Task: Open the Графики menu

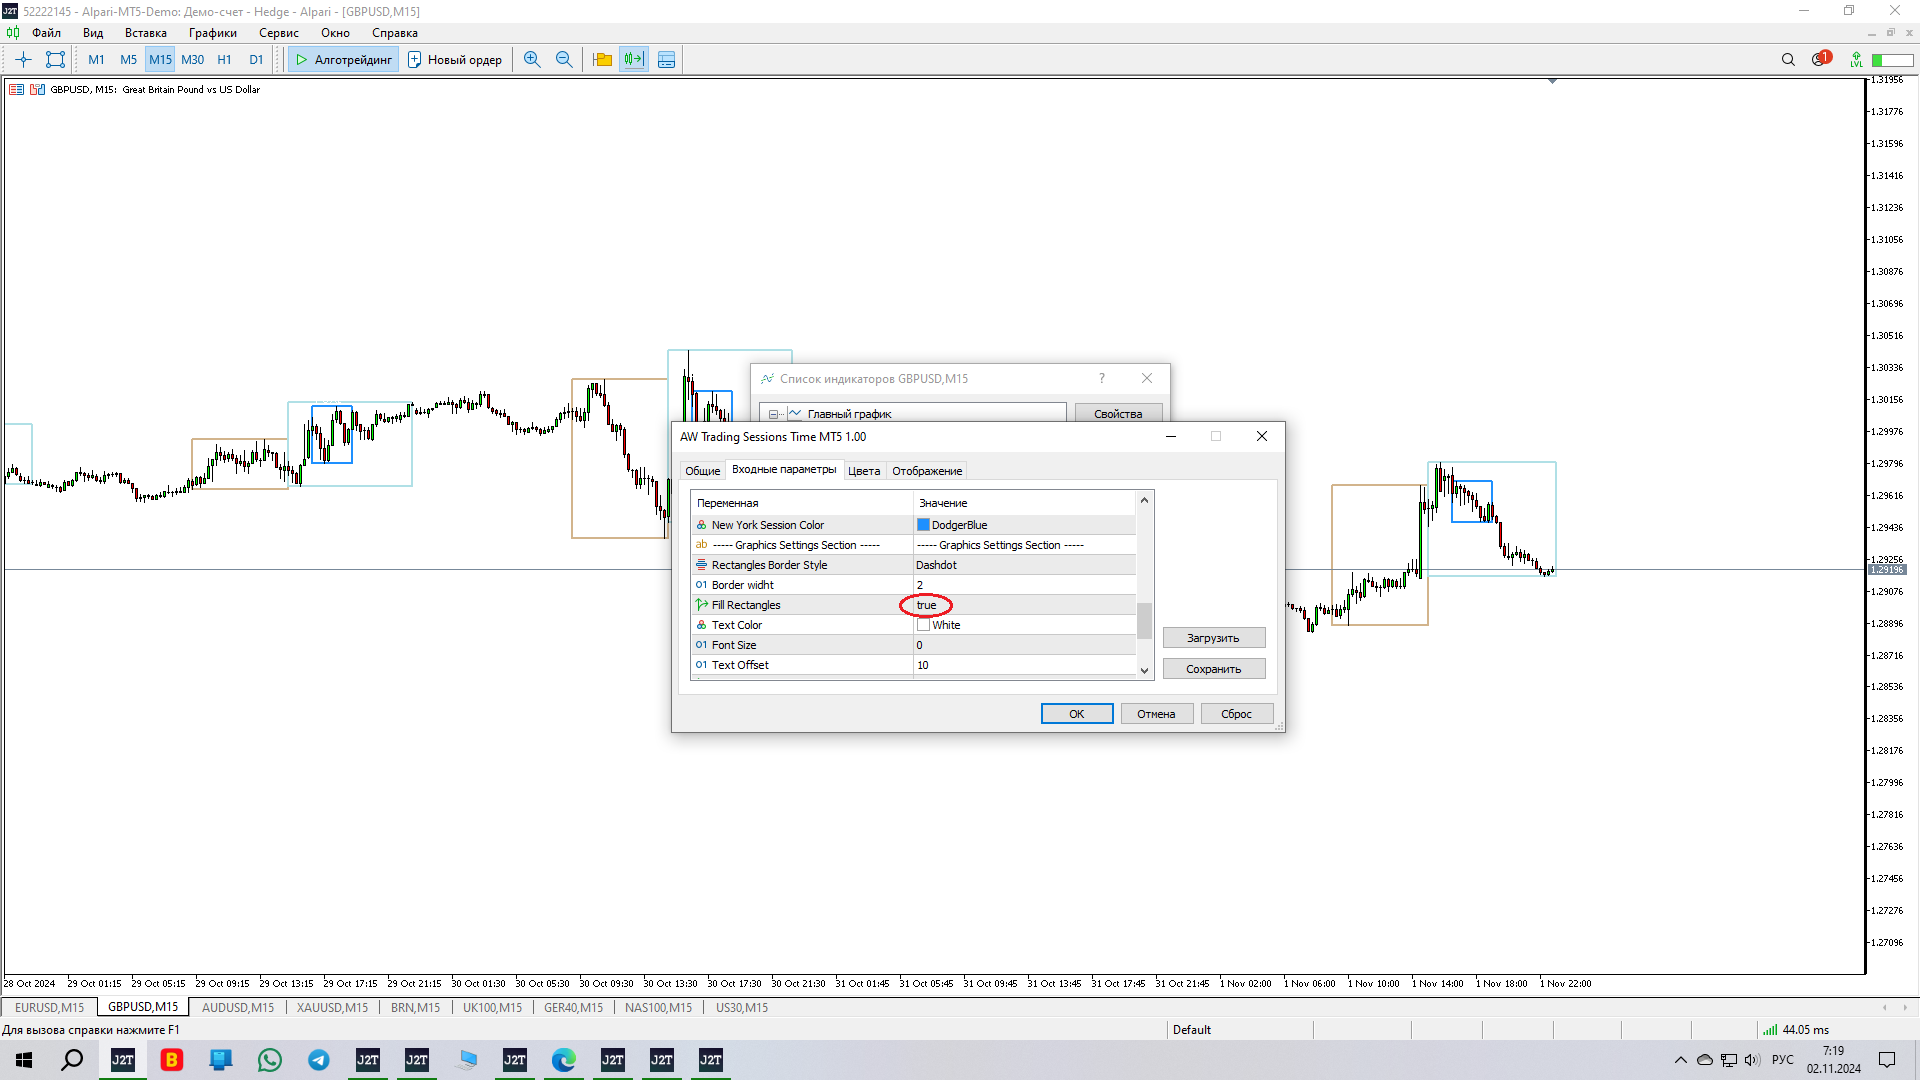Action: (x=212, y=33)
